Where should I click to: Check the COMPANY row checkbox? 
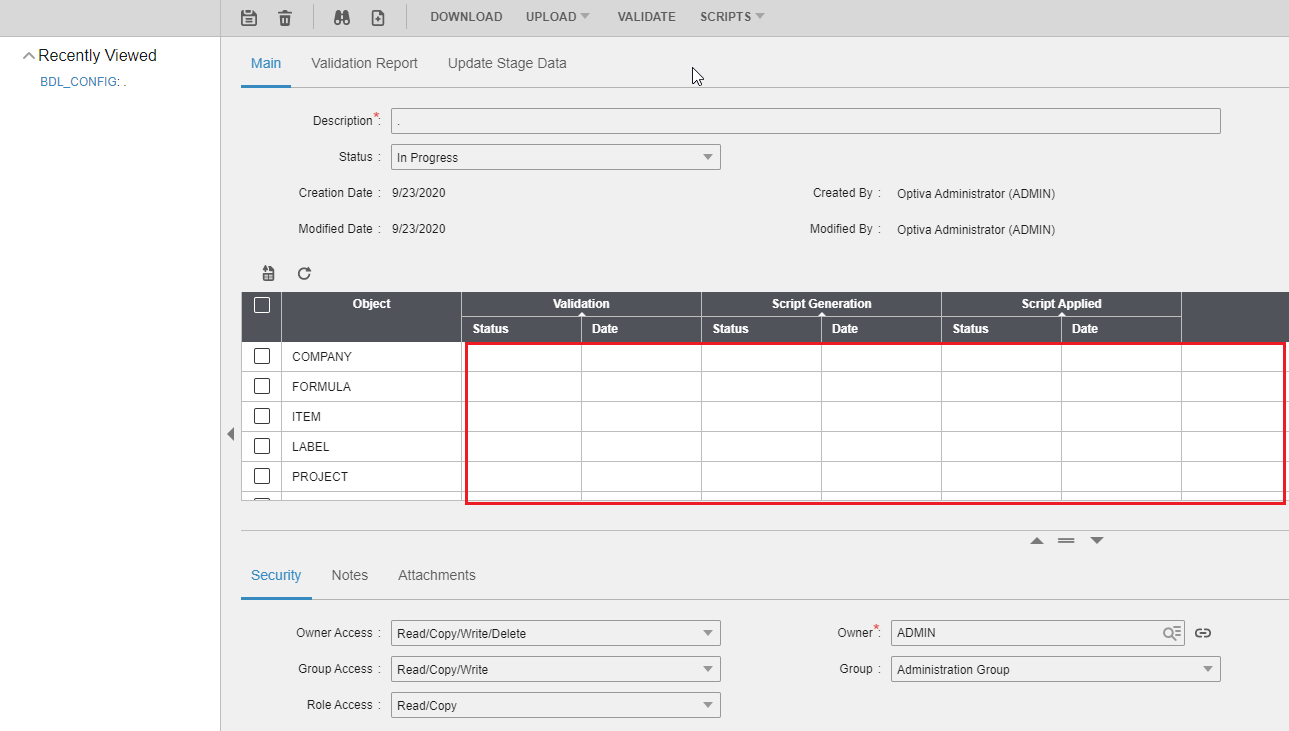pos(262,356)
